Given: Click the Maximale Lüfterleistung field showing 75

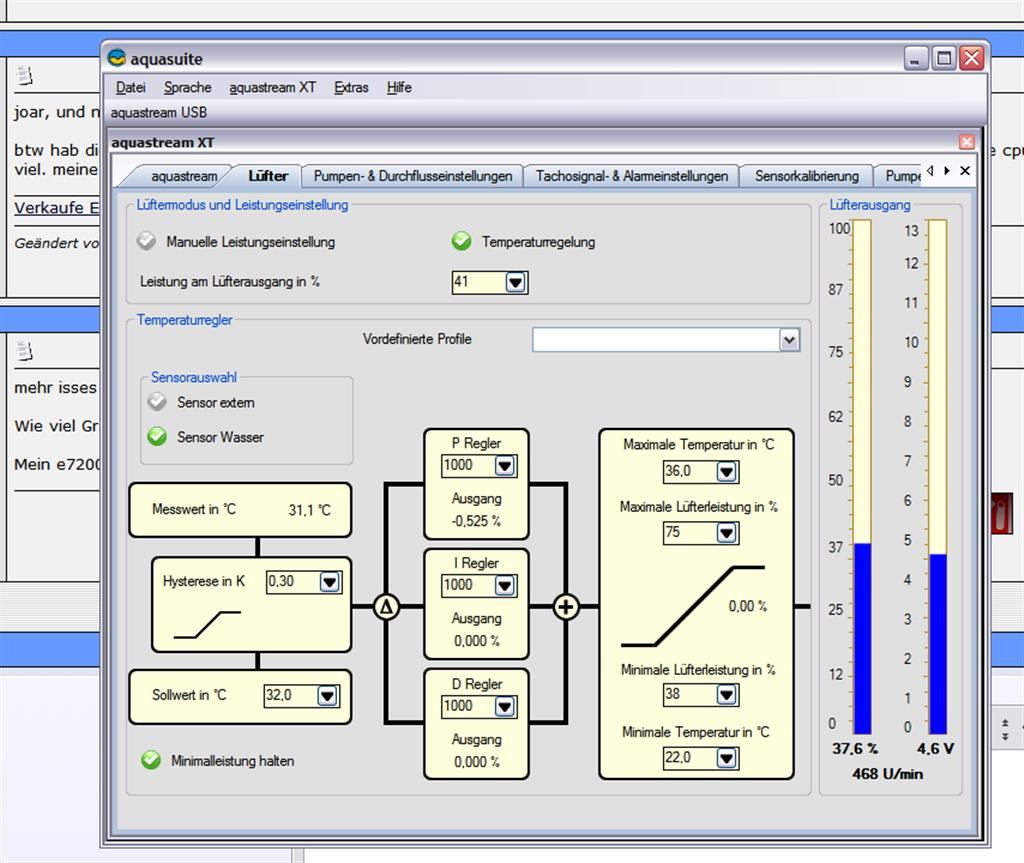Looking at the screenshot, I should [x=690, y=533].
